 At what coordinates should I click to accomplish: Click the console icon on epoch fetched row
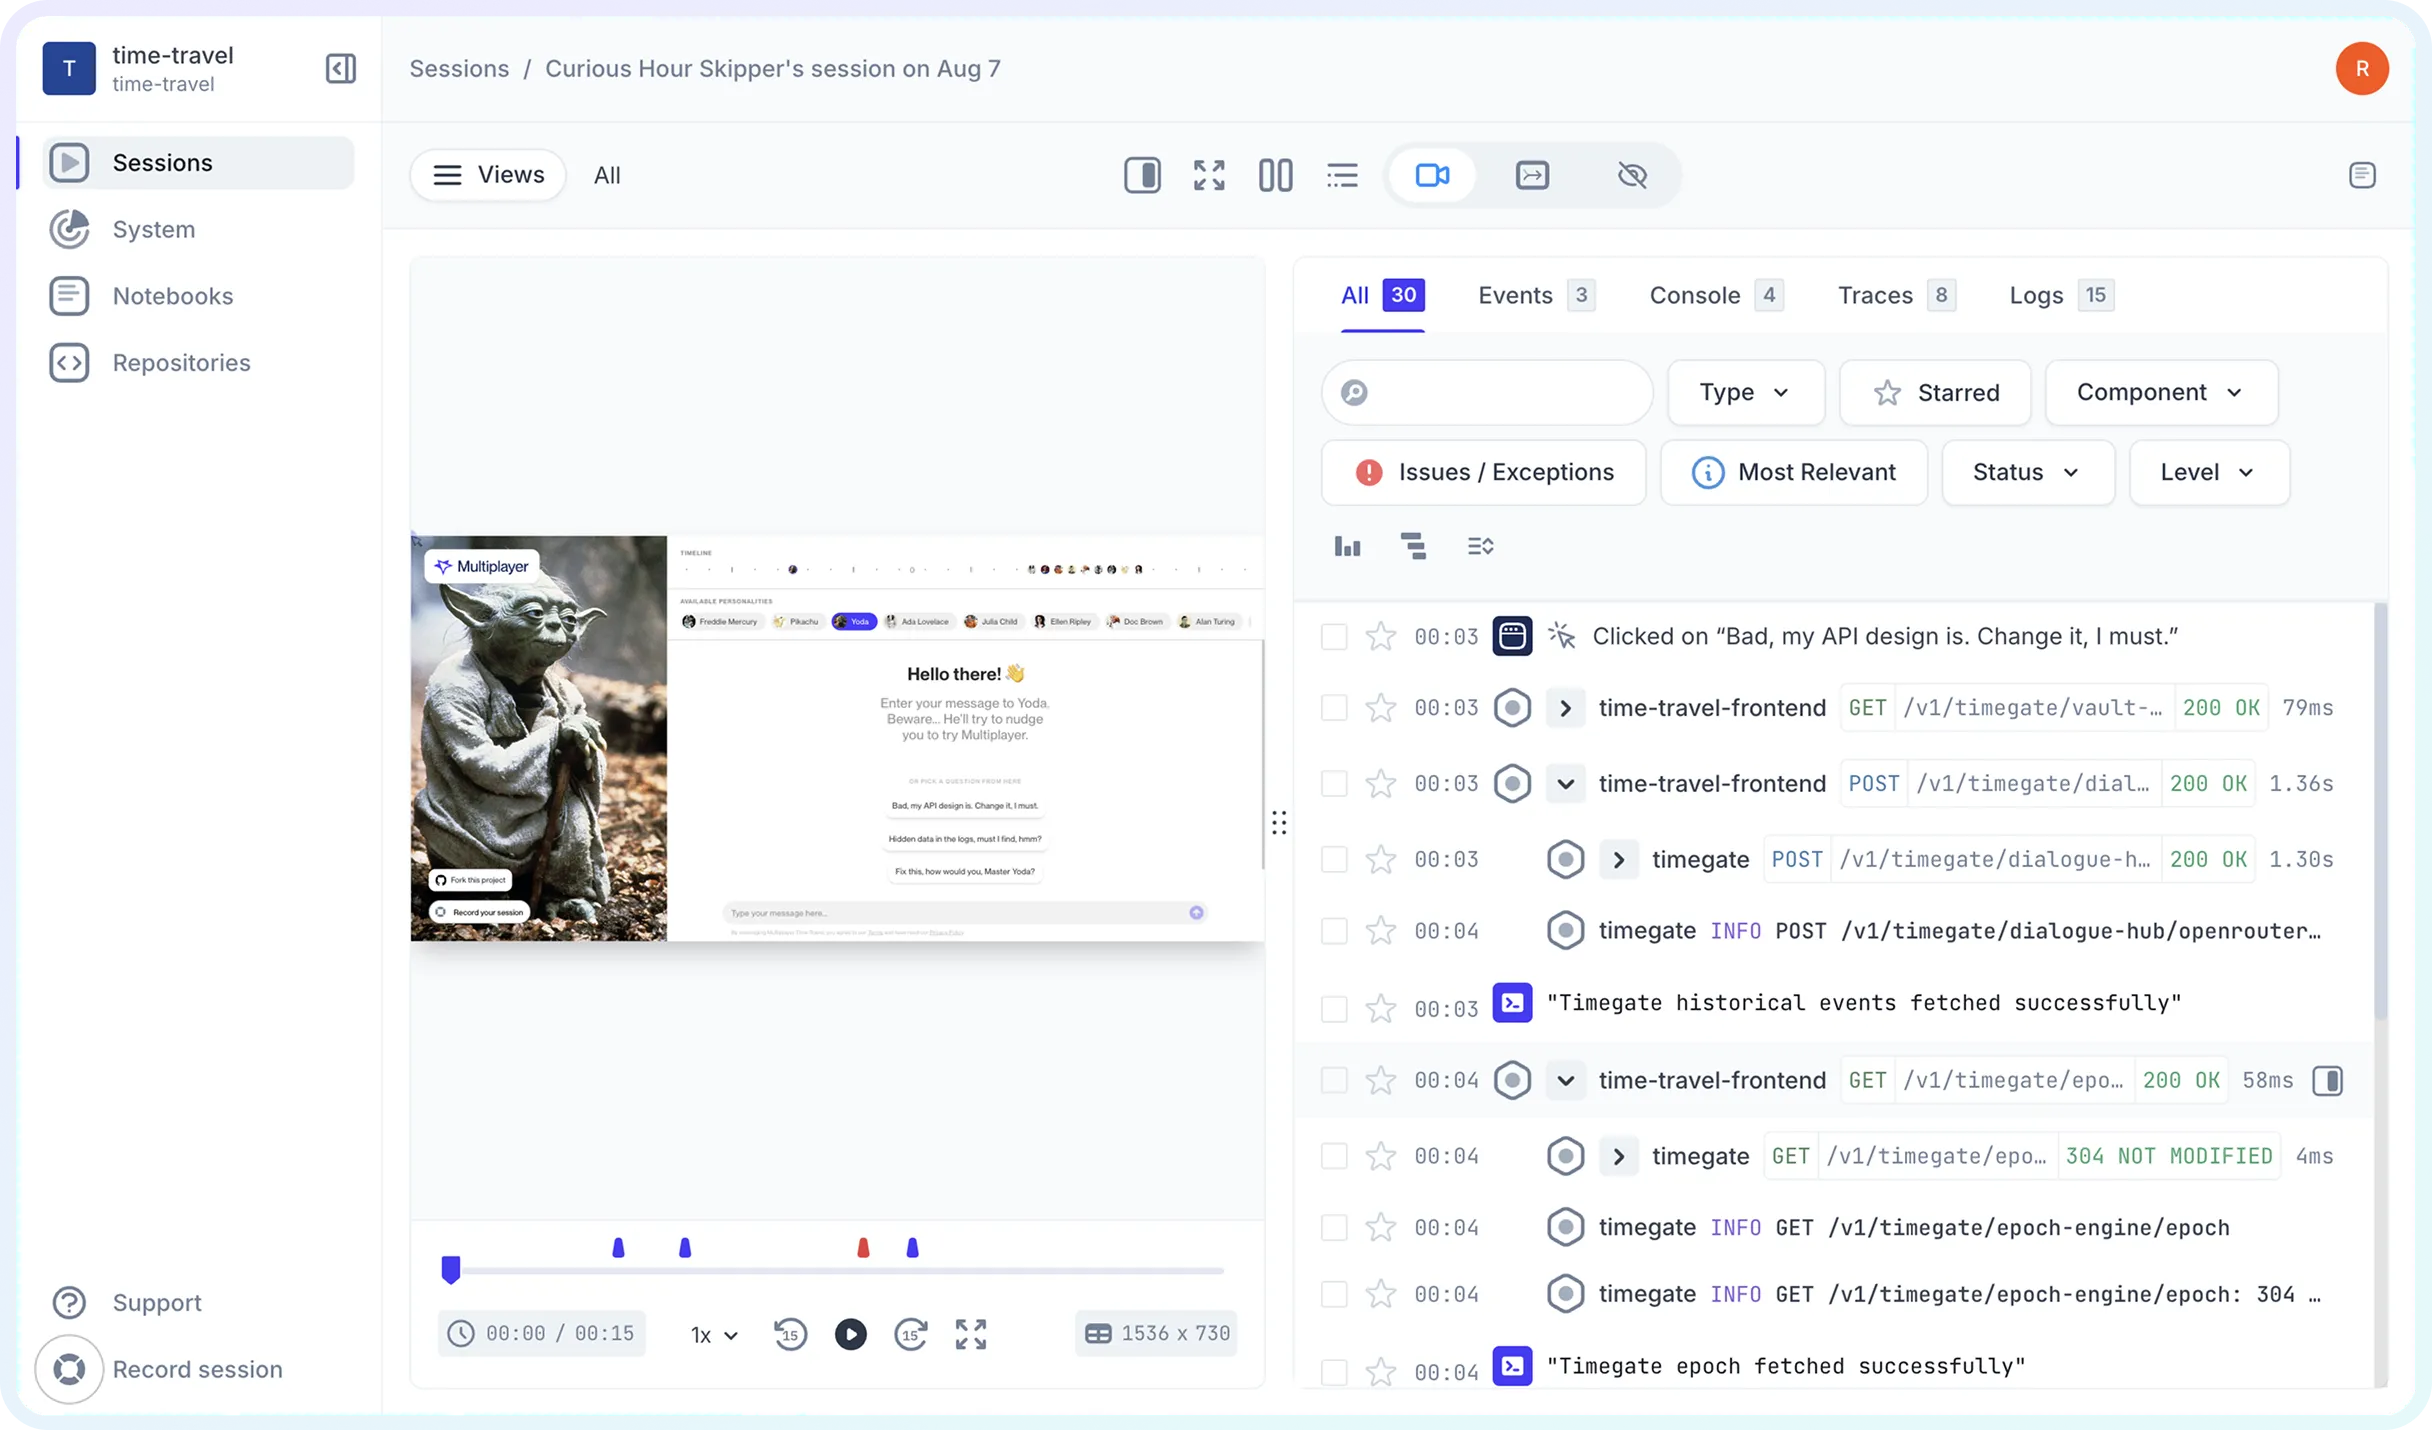tap(1512, 1366)
